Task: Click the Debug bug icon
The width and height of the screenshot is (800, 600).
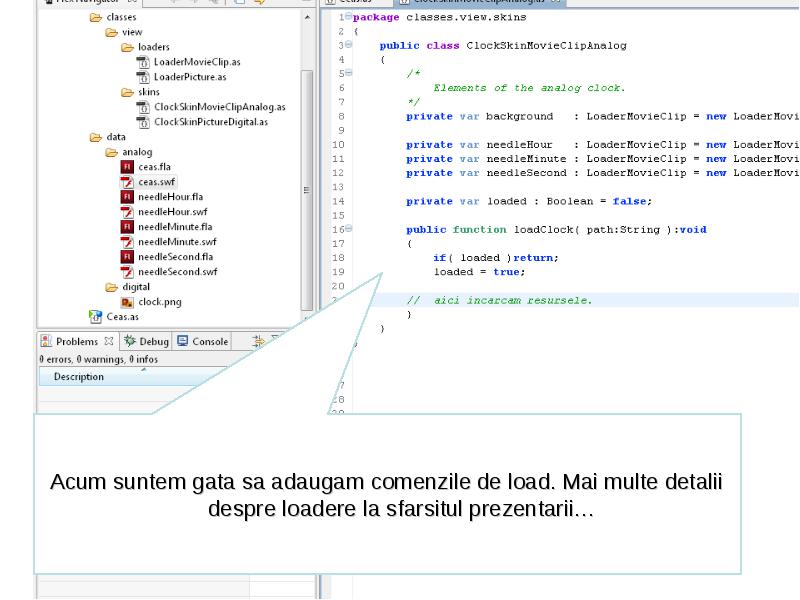Action: [x=130, y=341]
